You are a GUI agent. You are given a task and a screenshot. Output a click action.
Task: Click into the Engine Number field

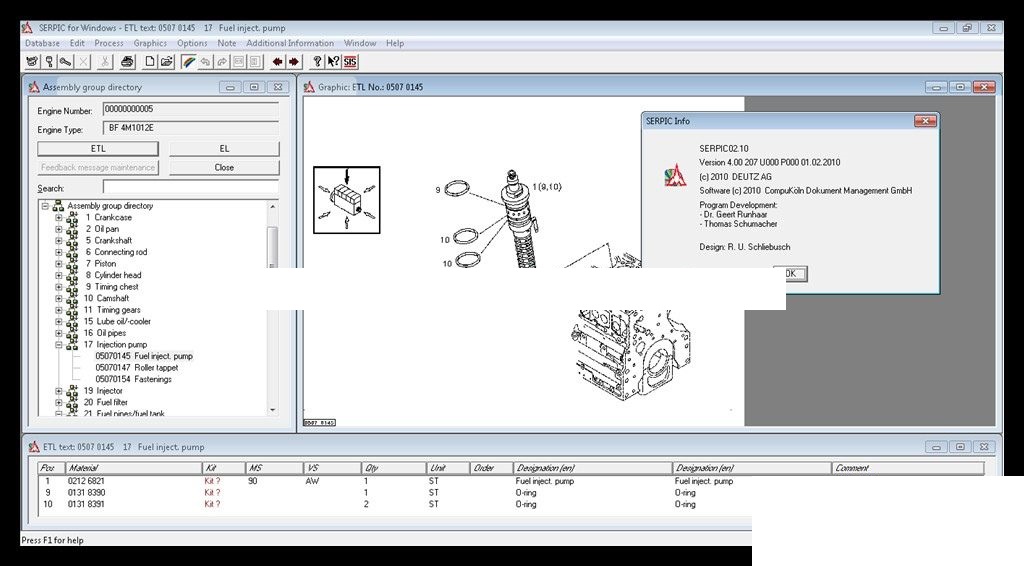(191, 109)
